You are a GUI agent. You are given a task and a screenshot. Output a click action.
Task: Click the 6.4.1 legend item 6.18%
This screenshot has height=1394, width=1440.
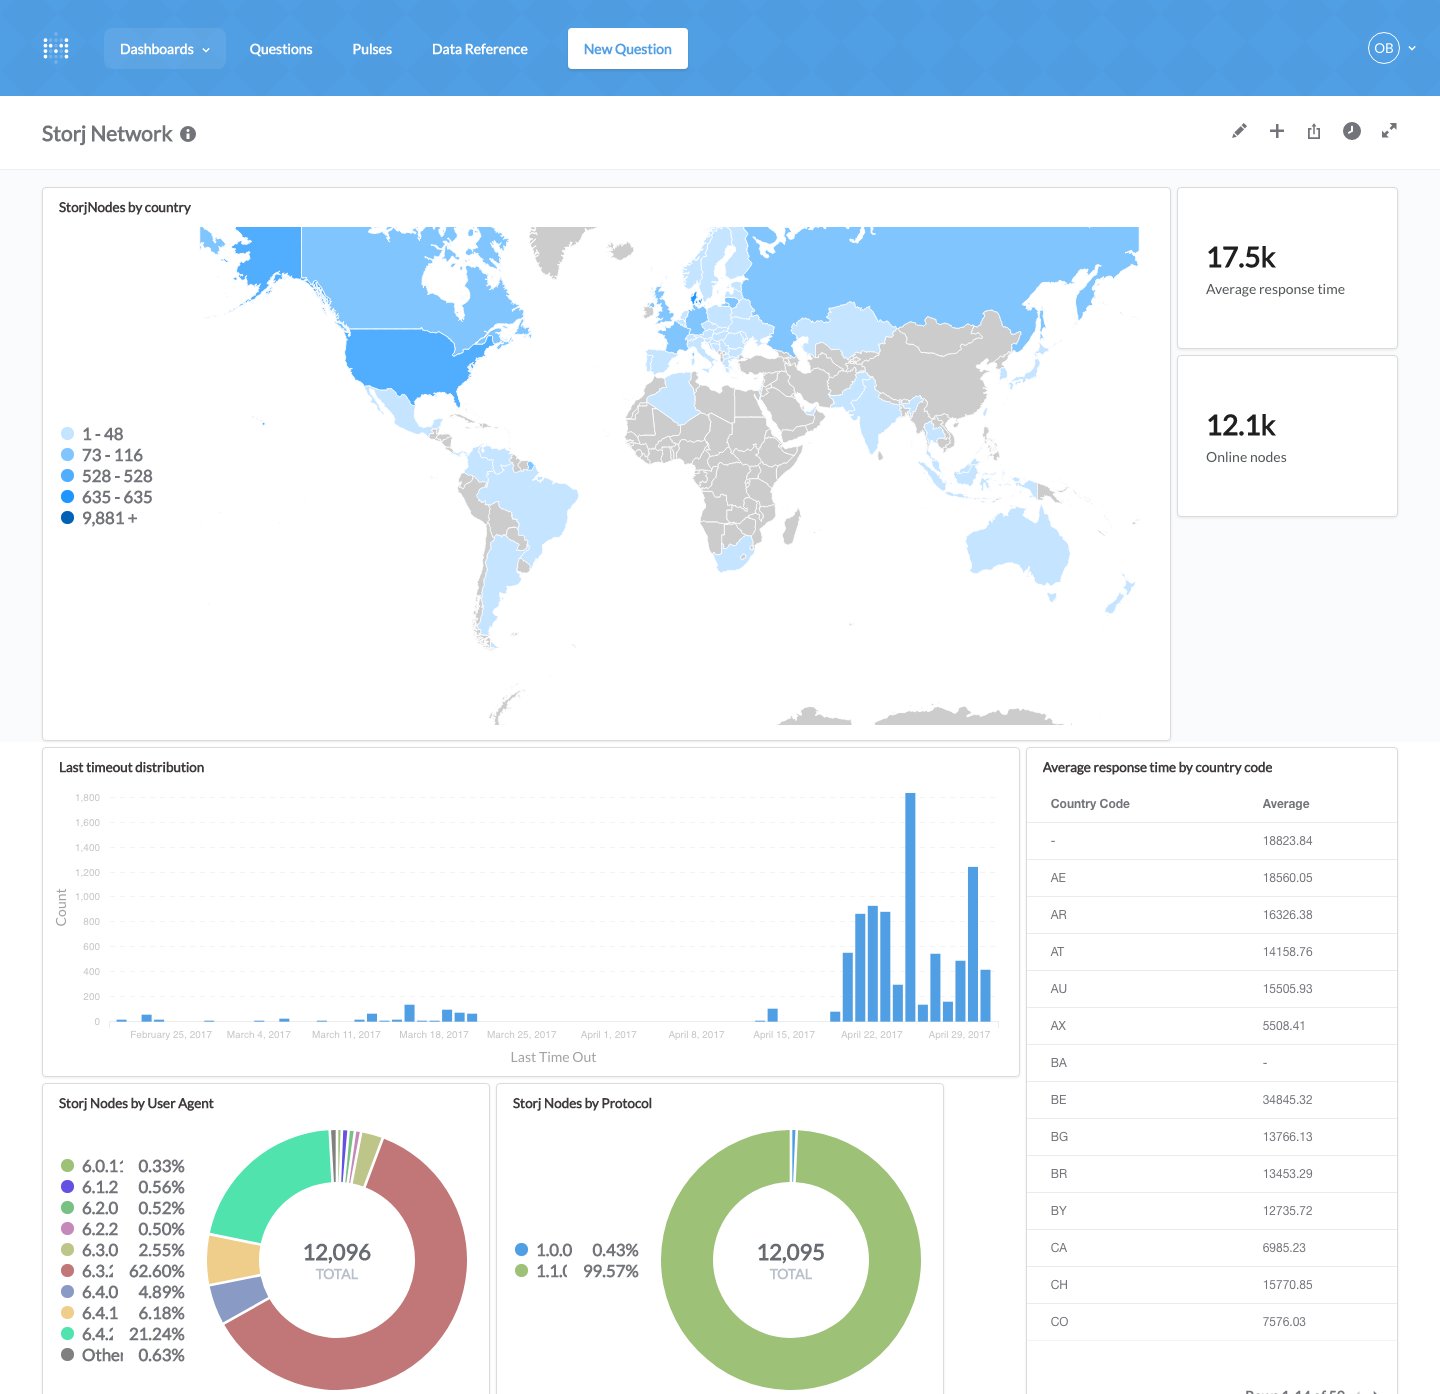[x=123, y=1313]
